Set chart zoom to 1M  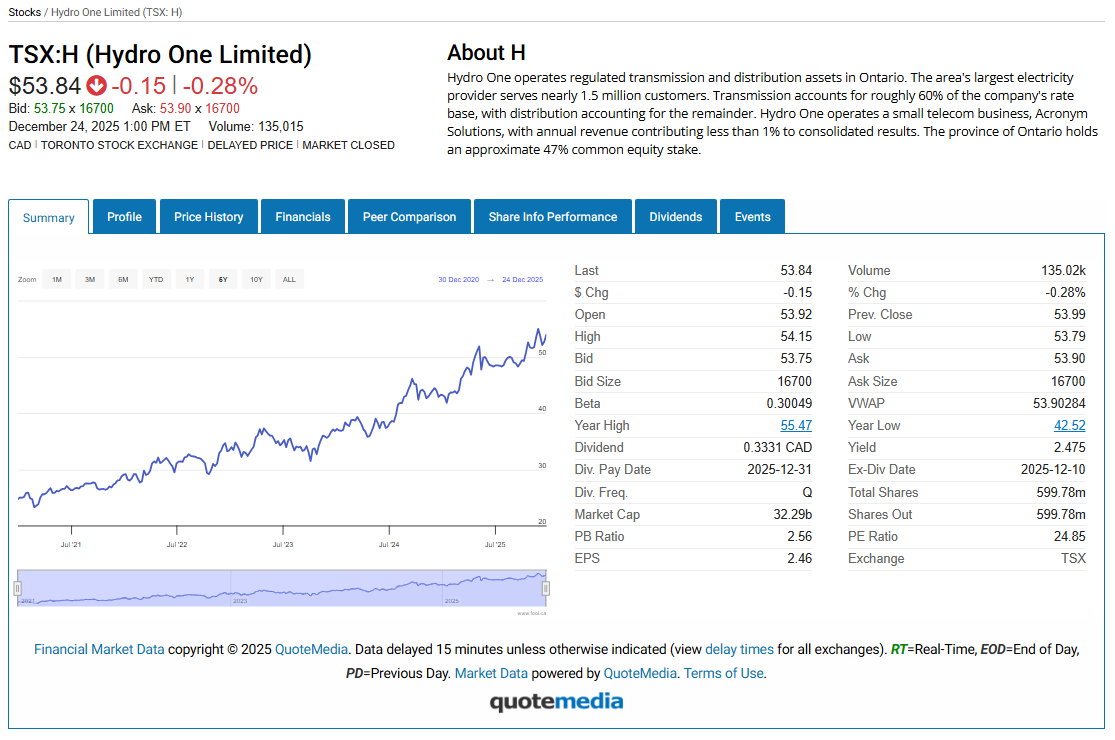click(x=57, y=280)
